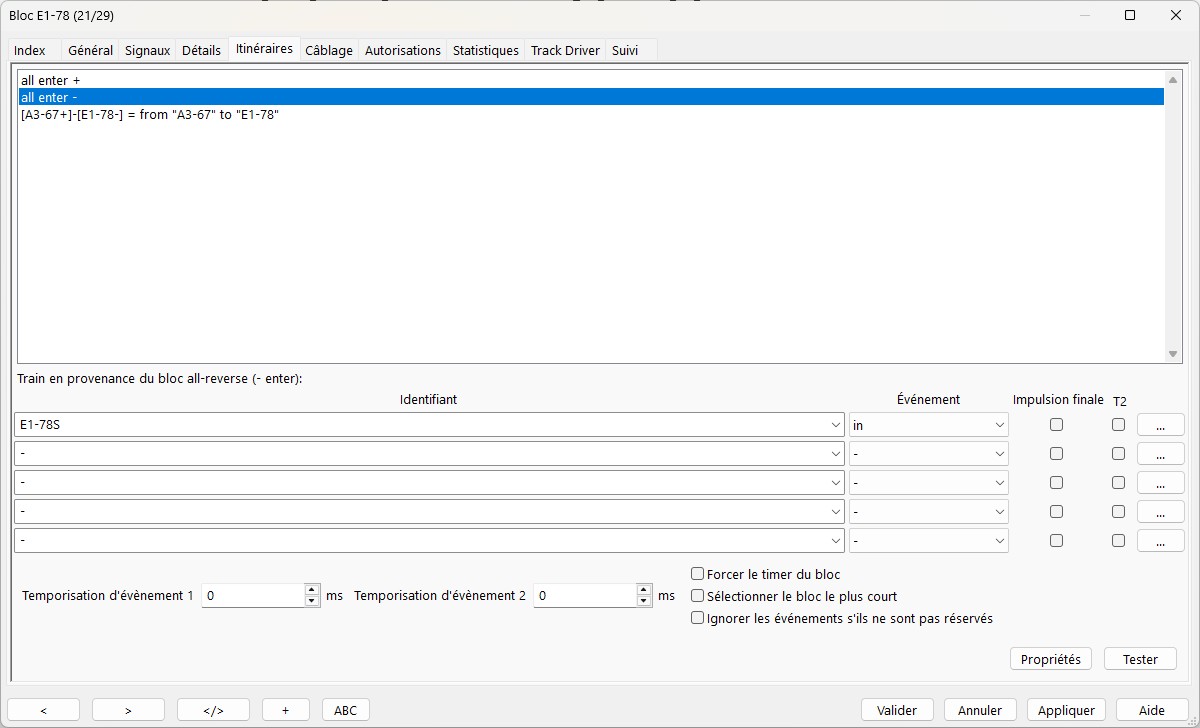Open the fourth row Identifiant dropdown
This screenshot has height=728, width=1200.
[x=836, y=512]
